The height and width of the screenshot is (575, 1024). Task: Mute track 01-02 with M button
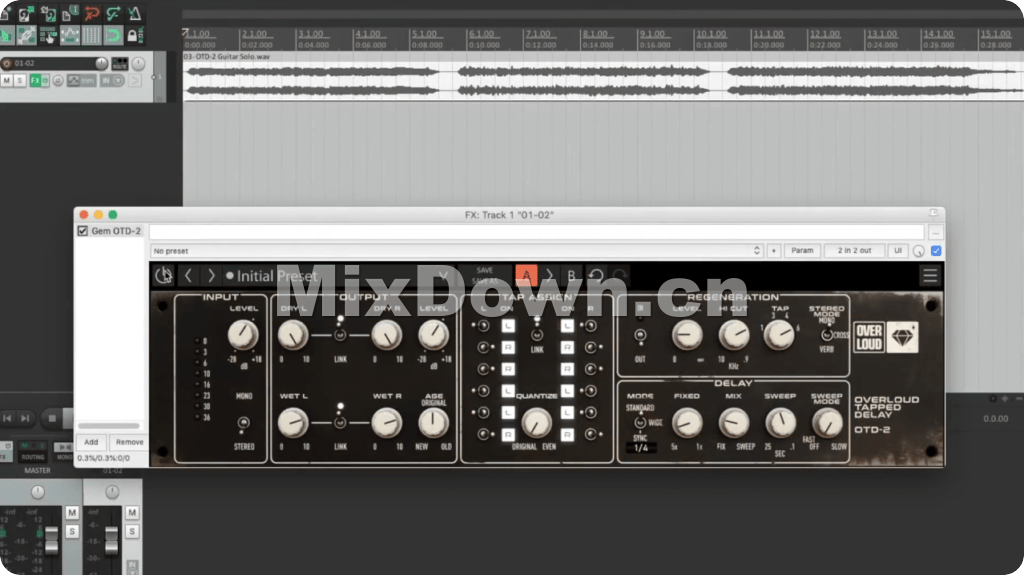(x=7, y=80)
